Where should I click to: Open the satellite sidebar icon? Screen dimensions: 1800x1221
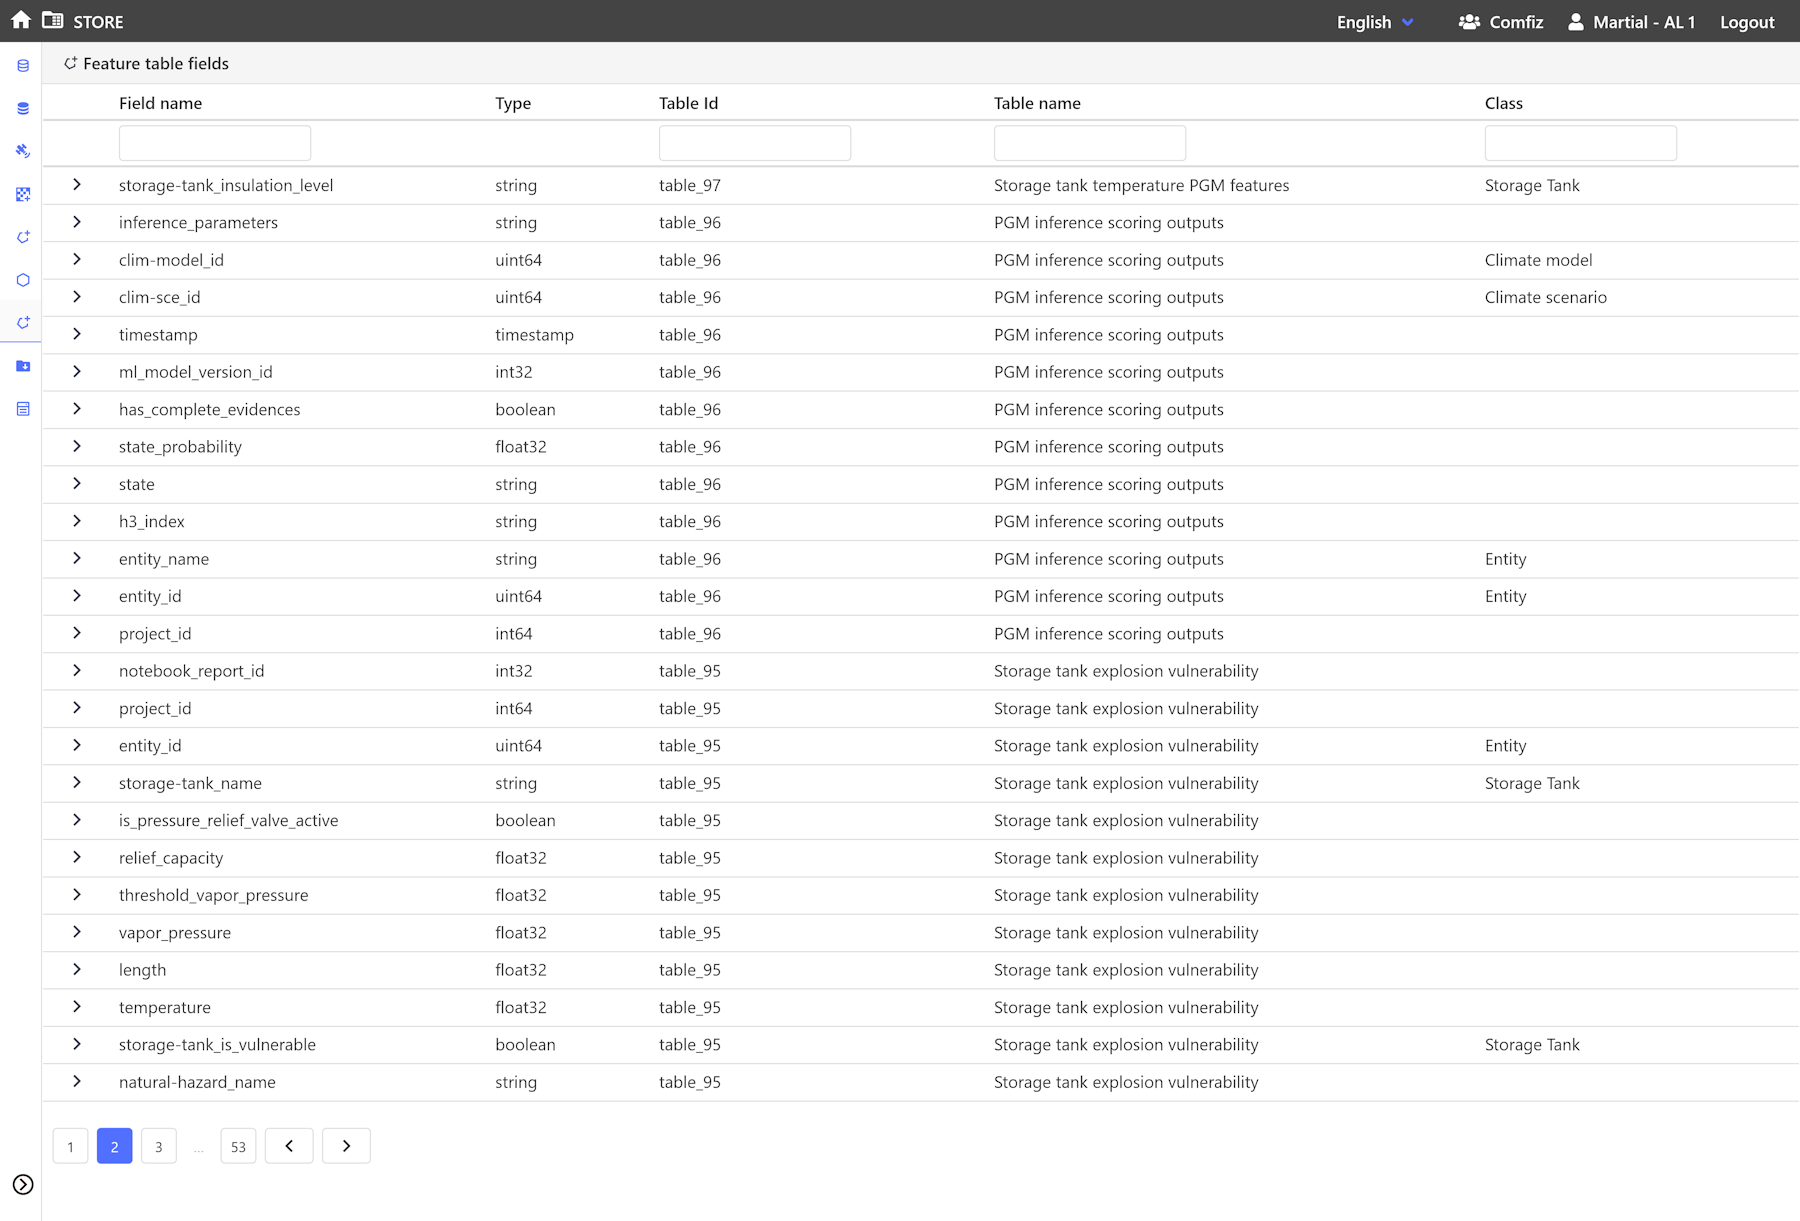point(23,151)
